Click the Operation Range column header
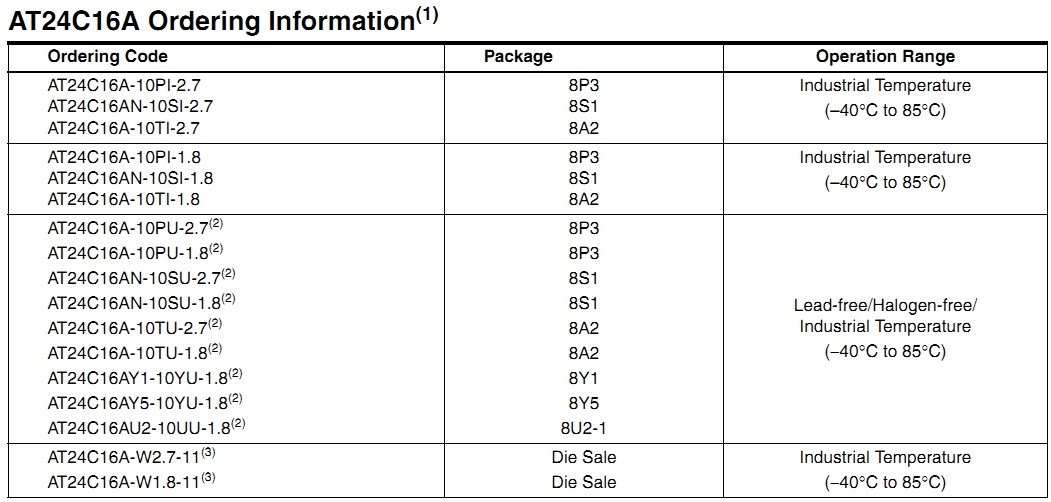The image size is (1051, 502). [x=885, y=56]
